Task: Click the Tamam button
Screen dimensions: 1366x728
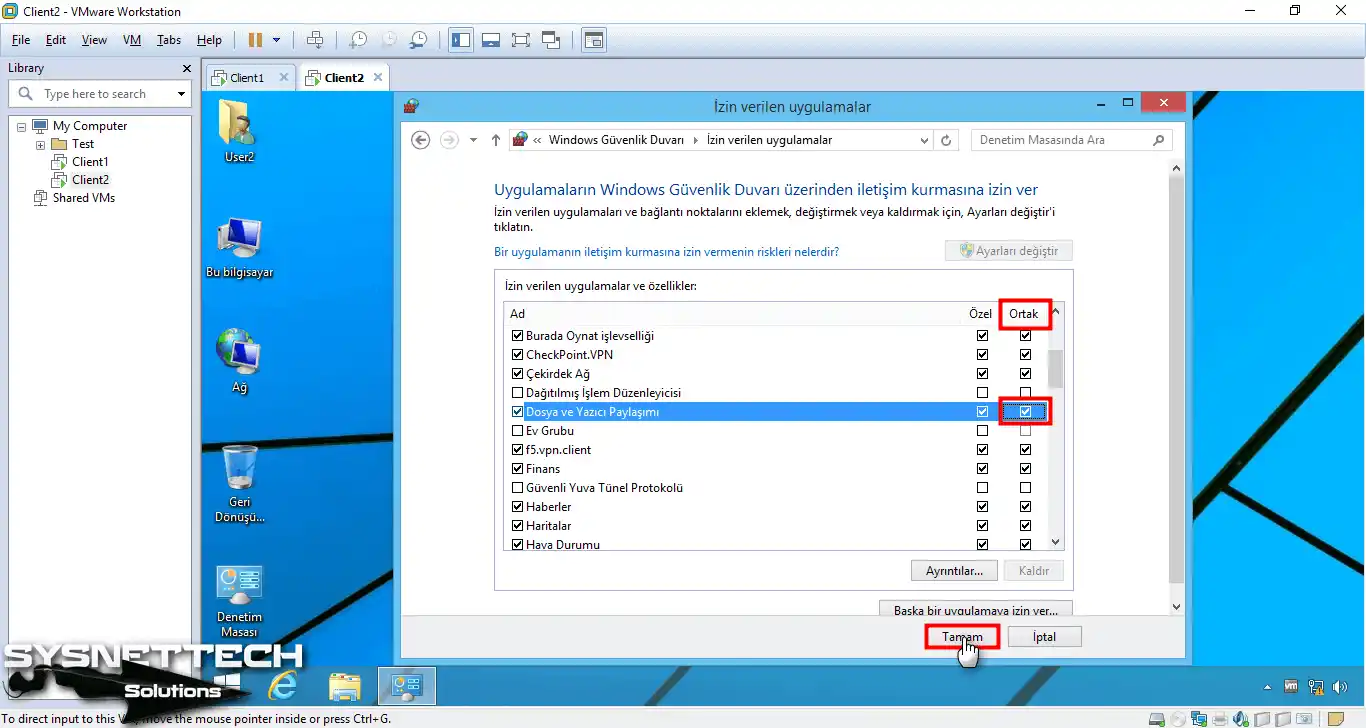Action: click(960, 636)
